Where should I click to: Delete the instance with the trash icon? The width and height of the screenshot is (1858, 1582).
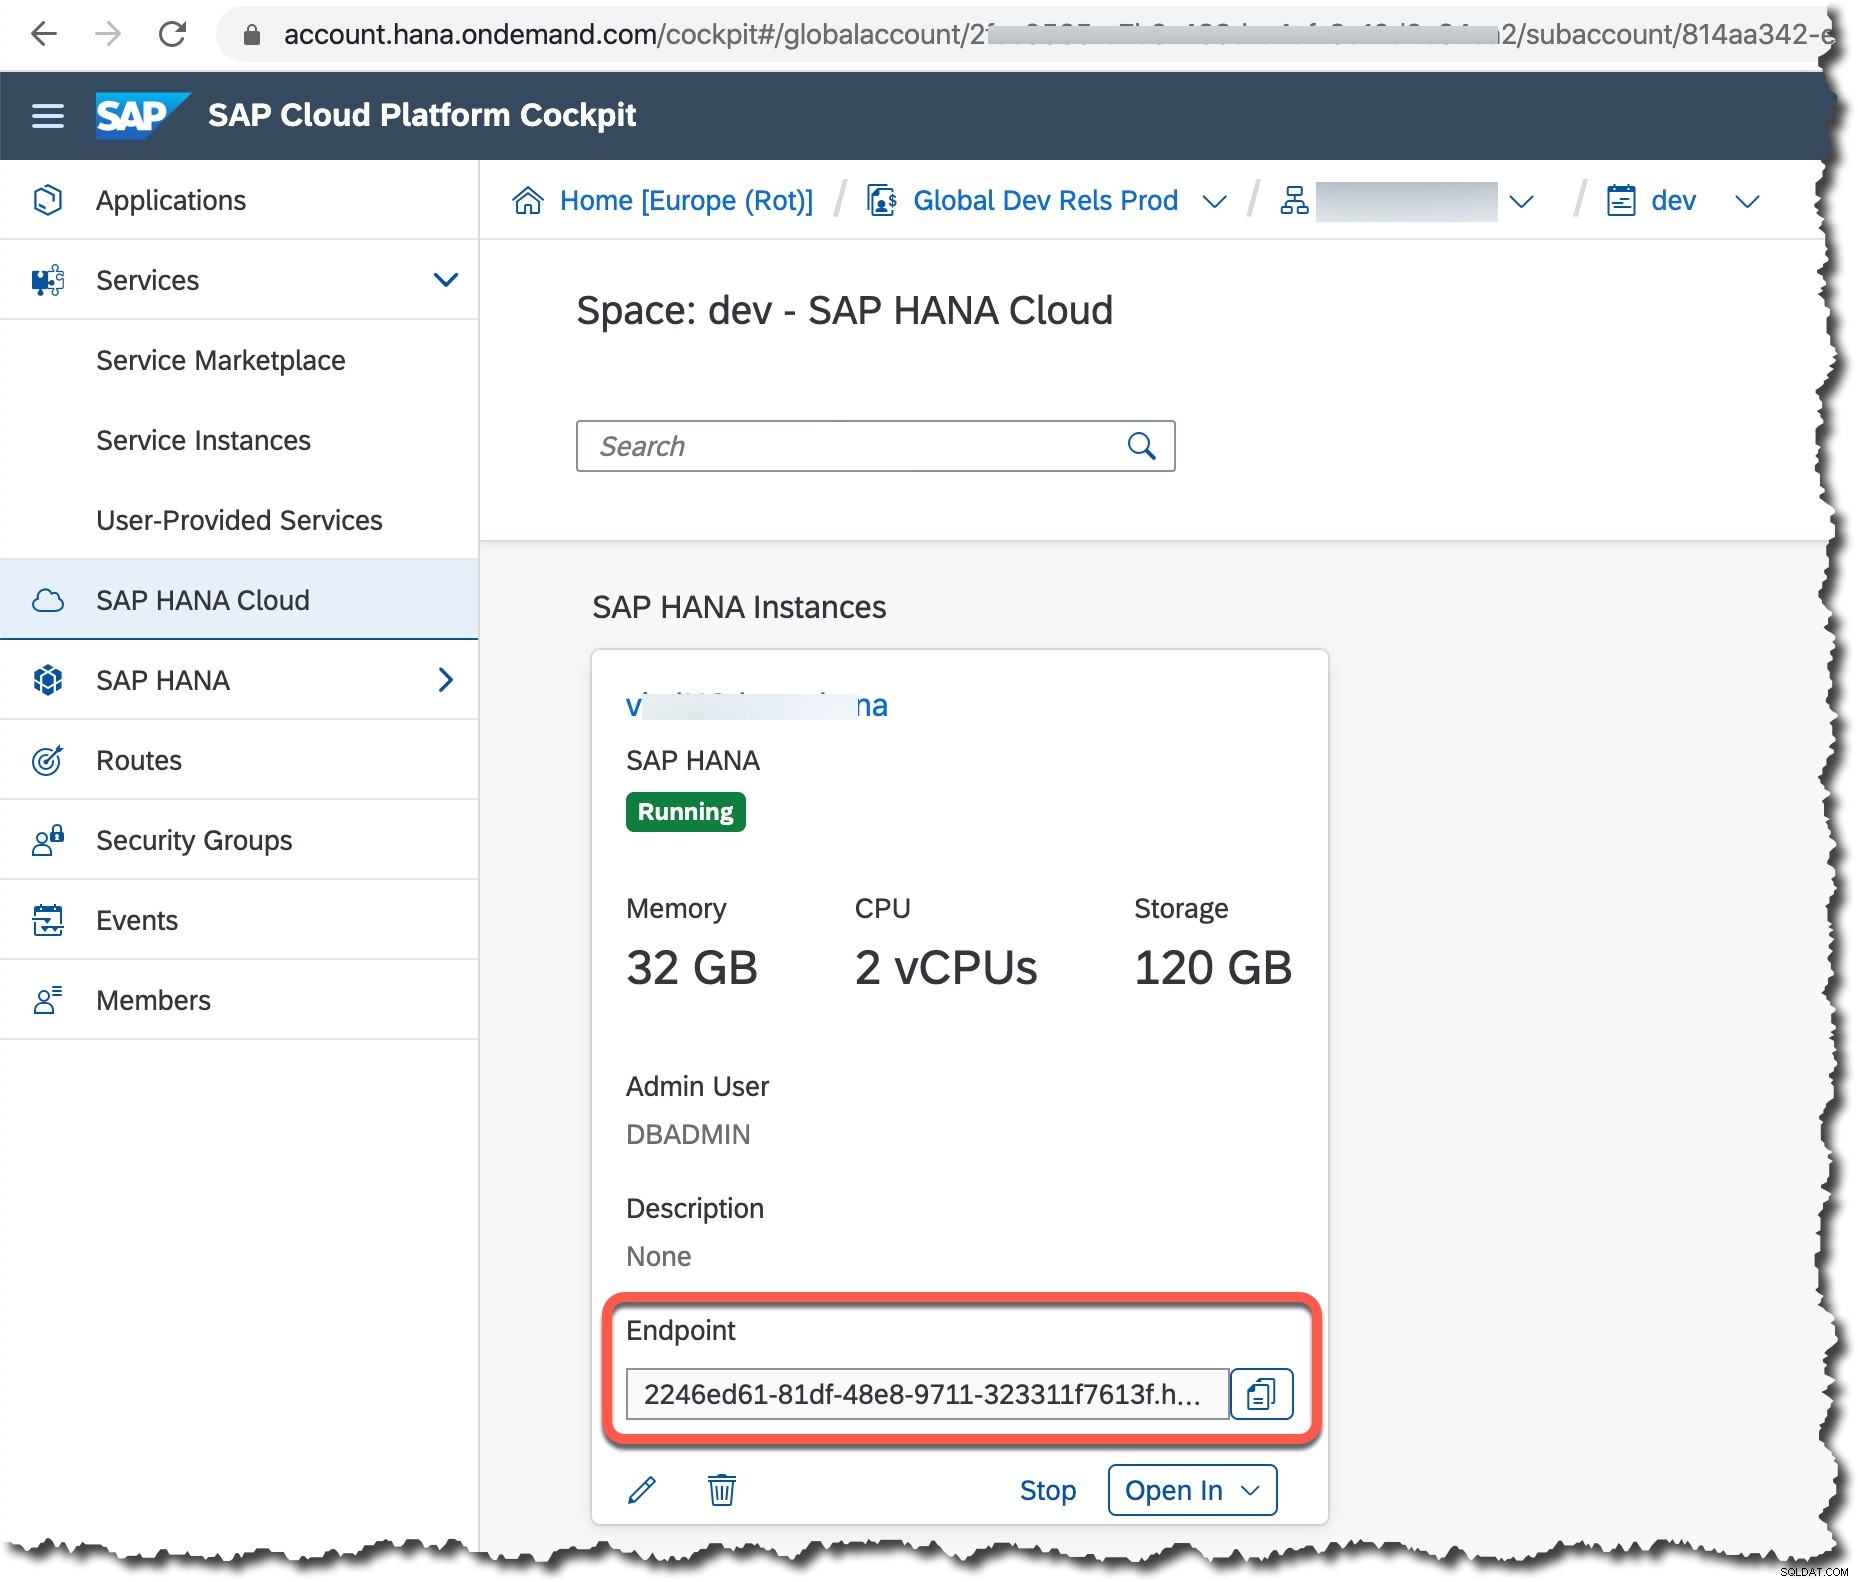(722, 1490)
